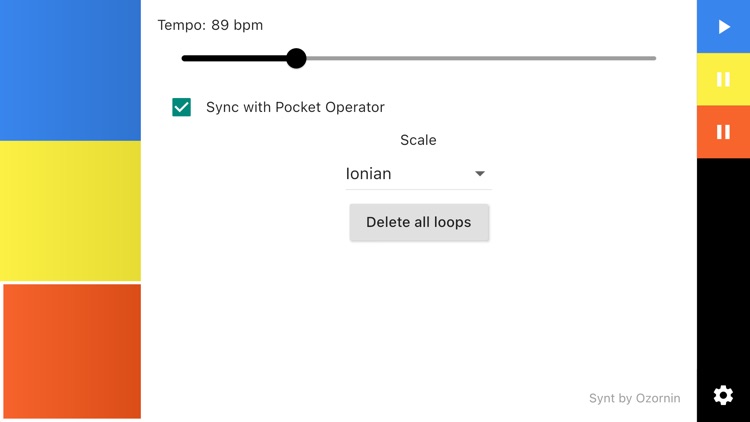Click the Scale heading text

click(x=418, y=140)
